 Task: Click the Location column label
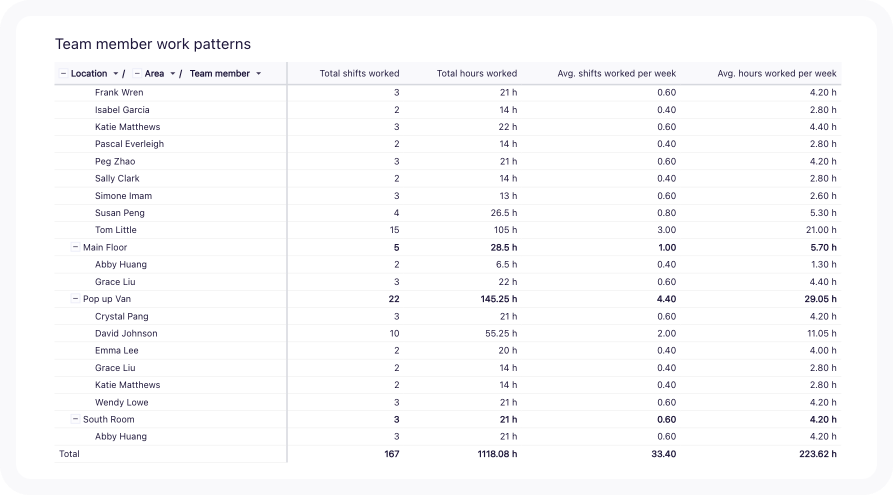pos(89,73)
